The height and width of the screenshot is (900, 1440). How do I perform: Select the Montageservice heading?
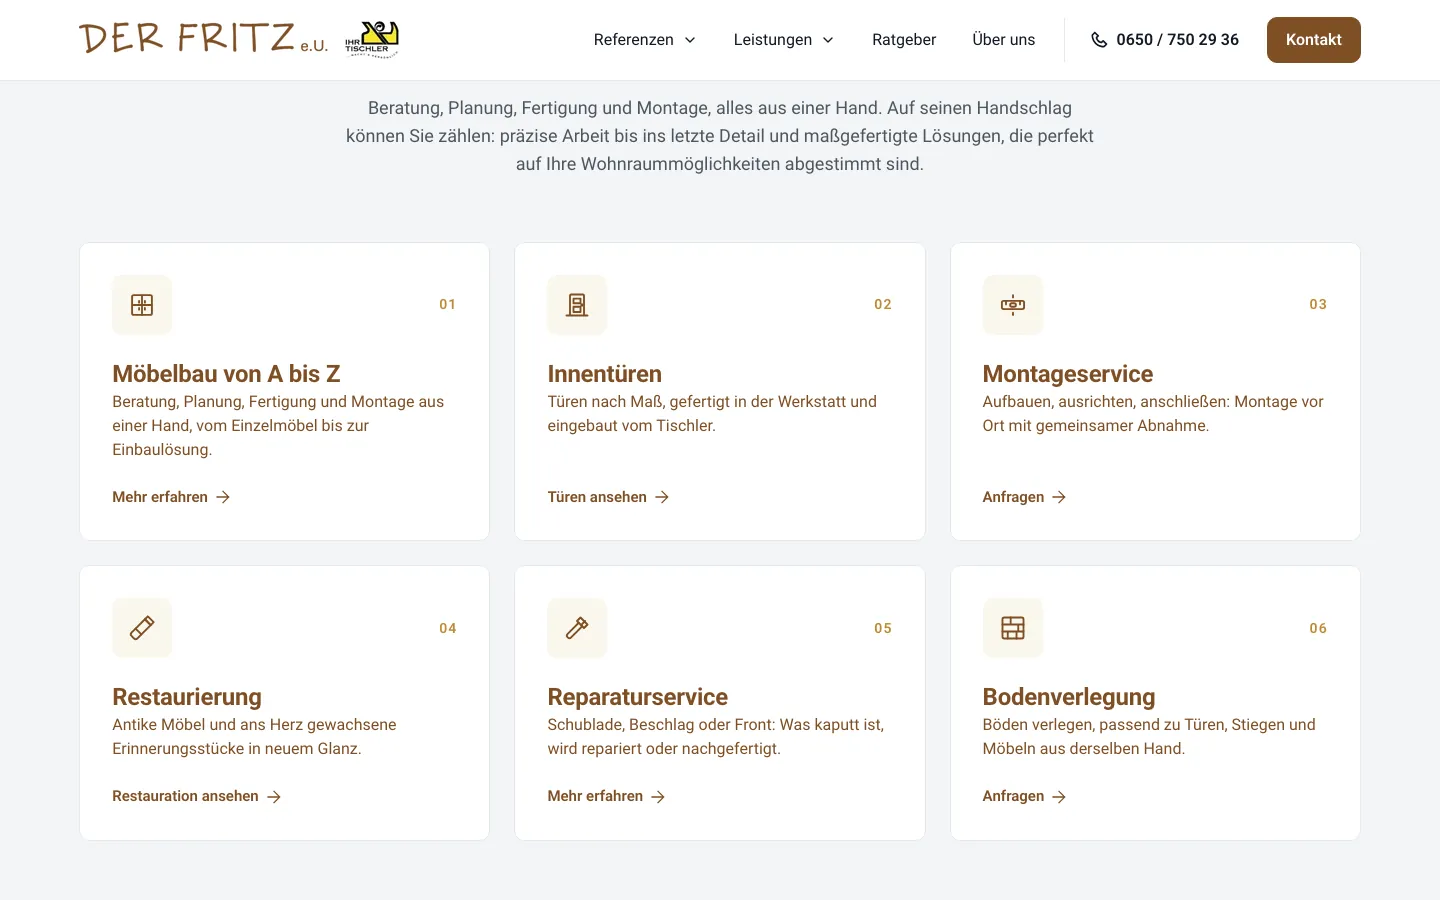pos(1067,374)
